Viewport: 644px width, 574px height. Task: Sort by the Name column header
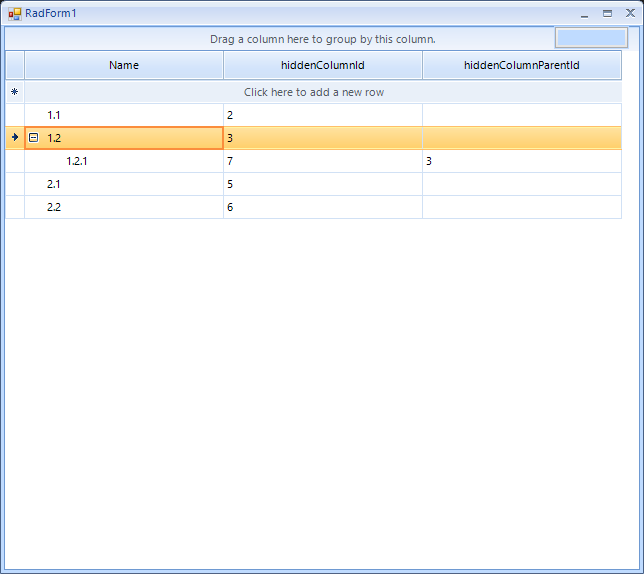click(x=124, y=65)
